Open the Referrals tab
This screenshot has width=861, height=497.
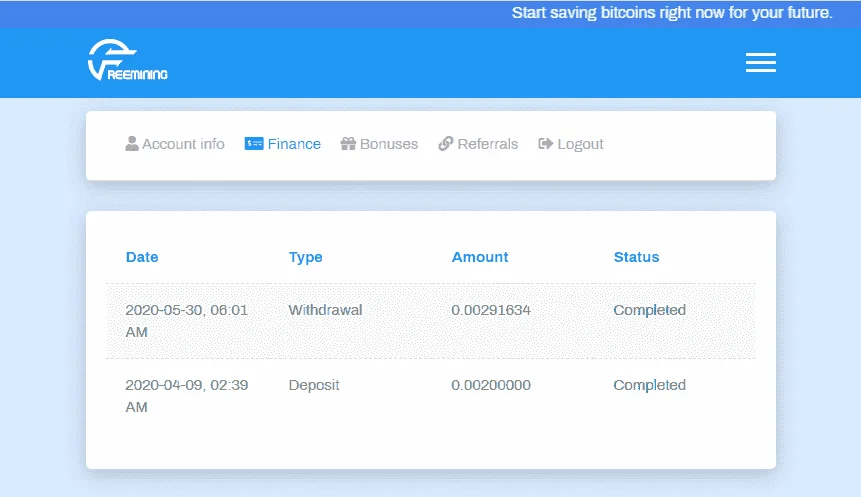478,144
